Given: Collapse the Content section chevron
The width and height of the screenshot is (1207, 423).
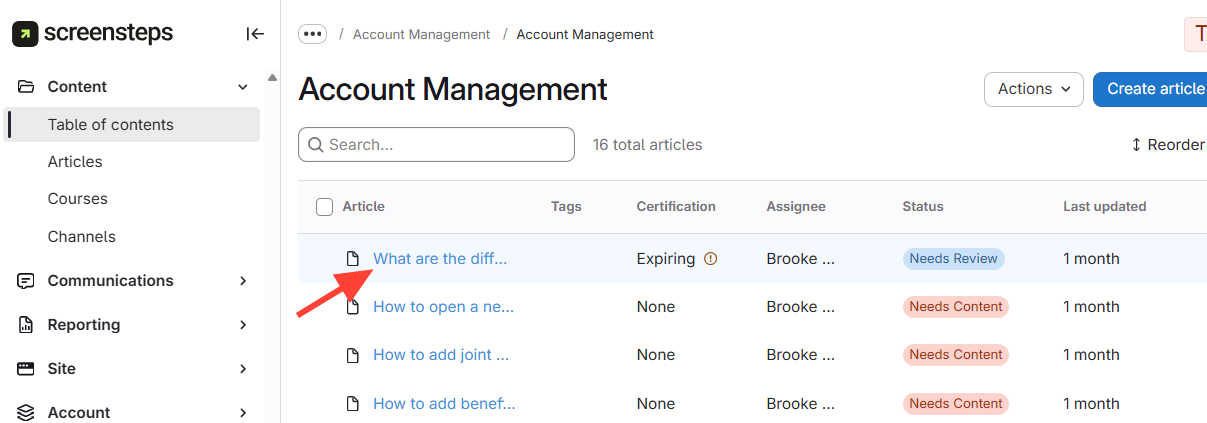Looking at the screenshot, I should coord(242,87).
